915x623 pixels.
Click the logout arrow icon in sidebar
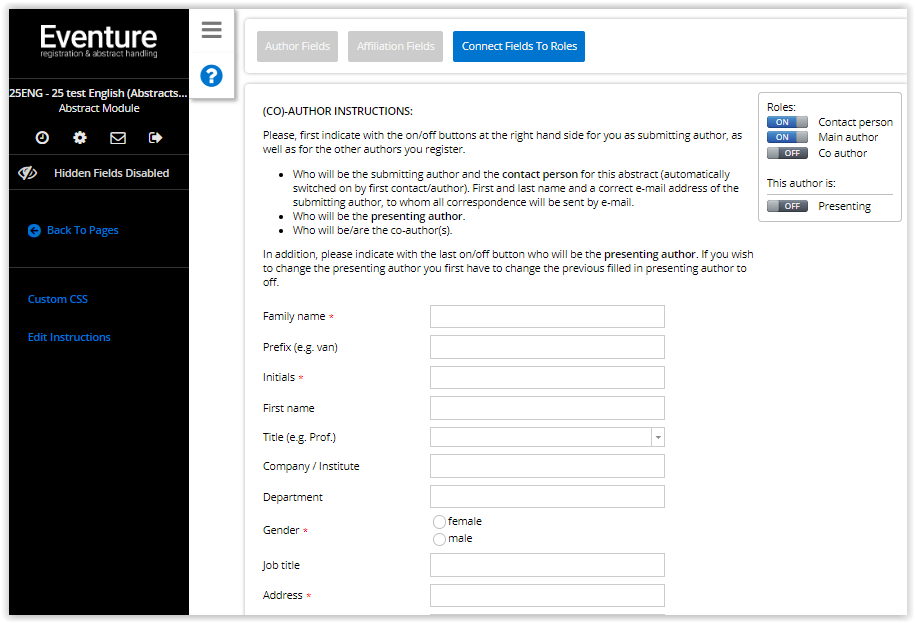(x=155, y=138)
